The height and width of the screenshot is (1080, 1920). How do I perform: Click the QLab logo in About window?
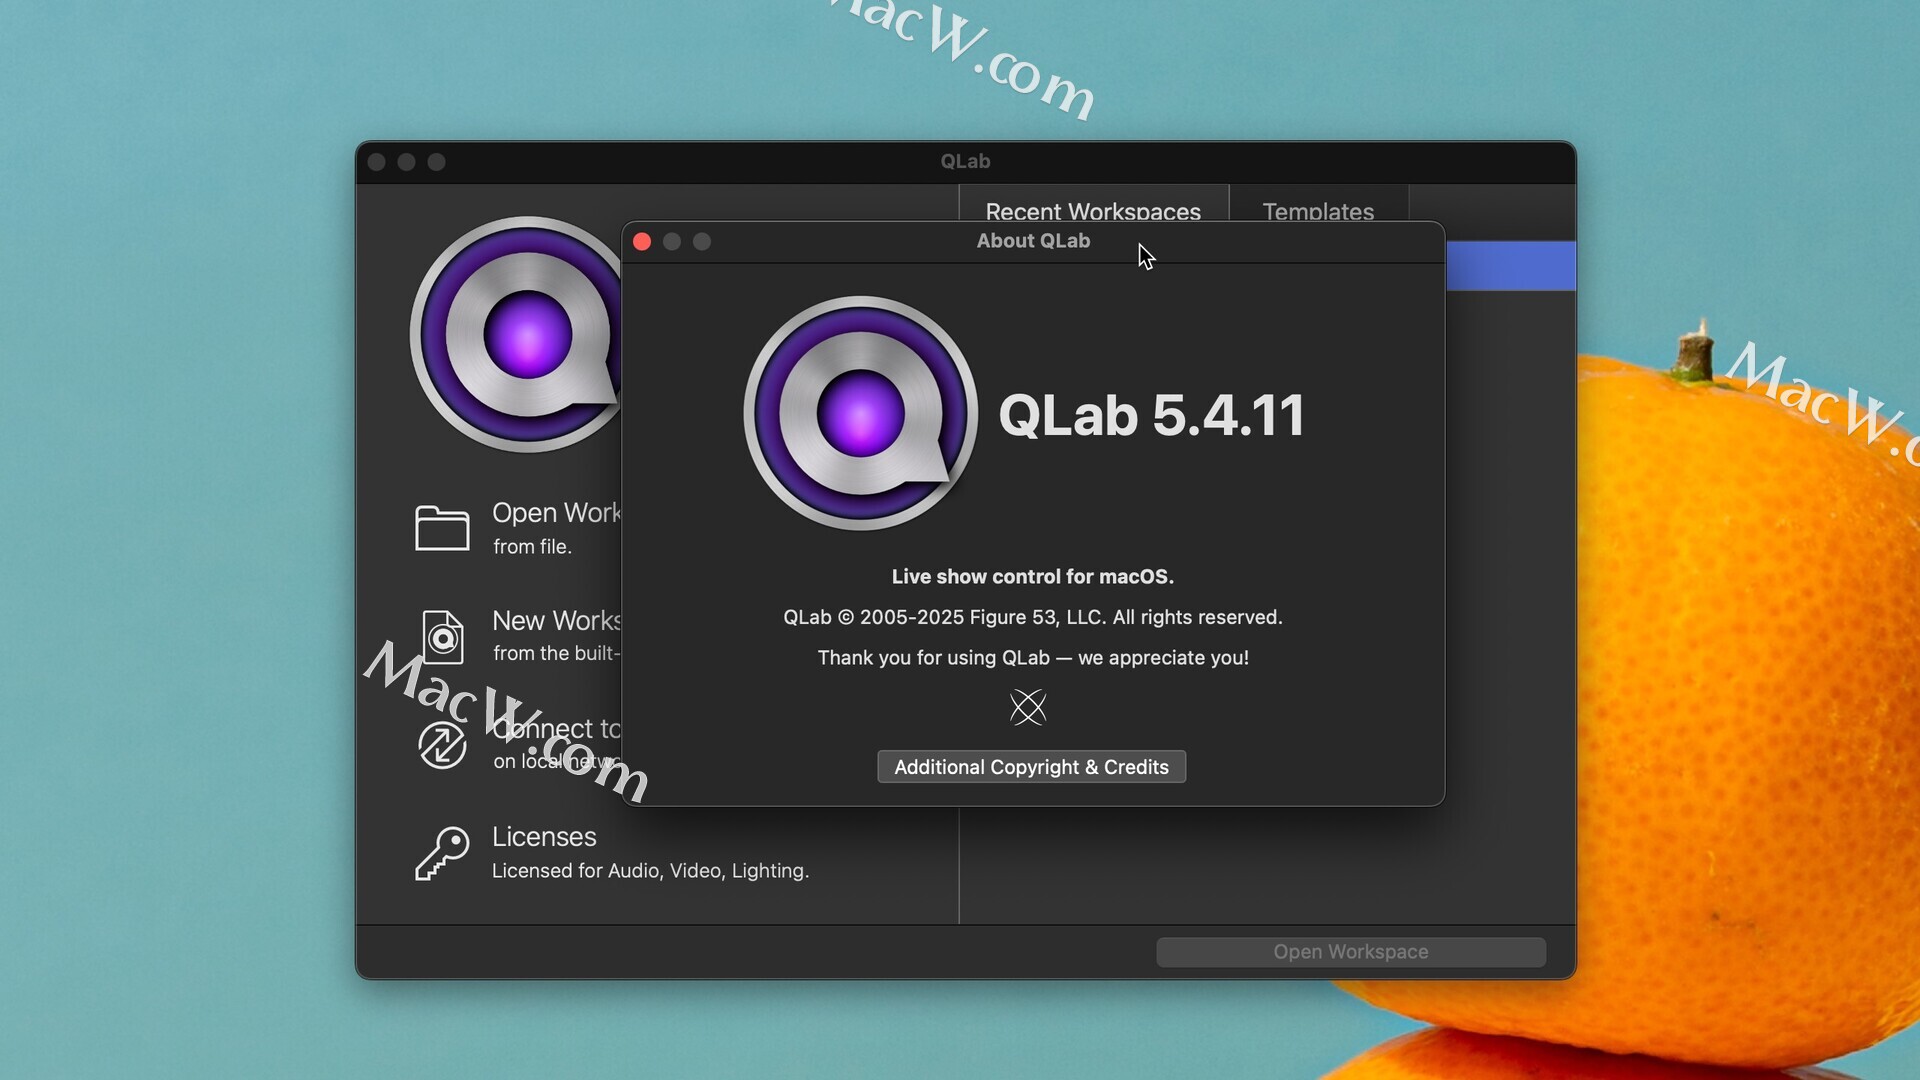tap(860, 413)
